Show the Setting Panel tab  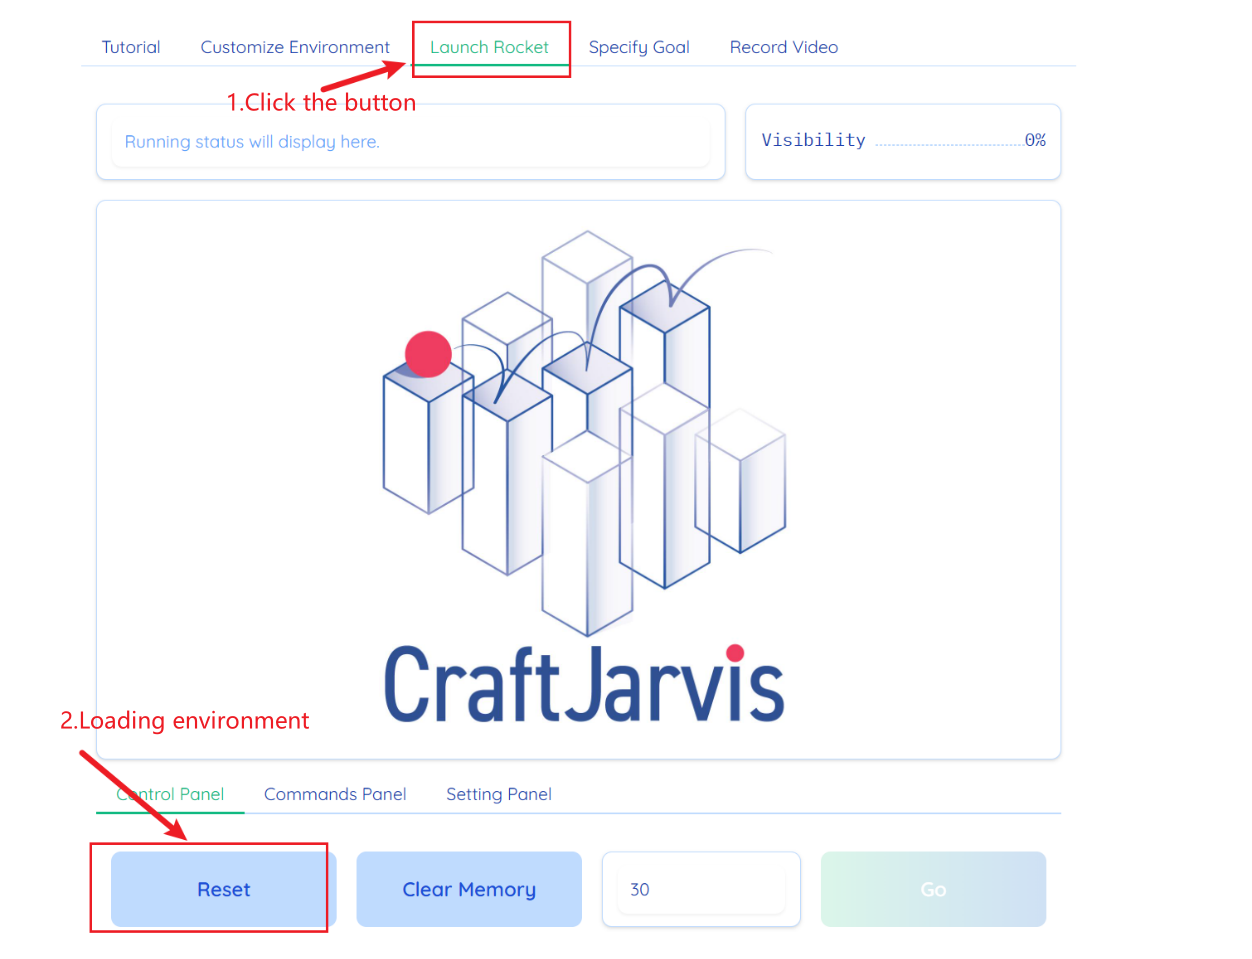[499, 794]
